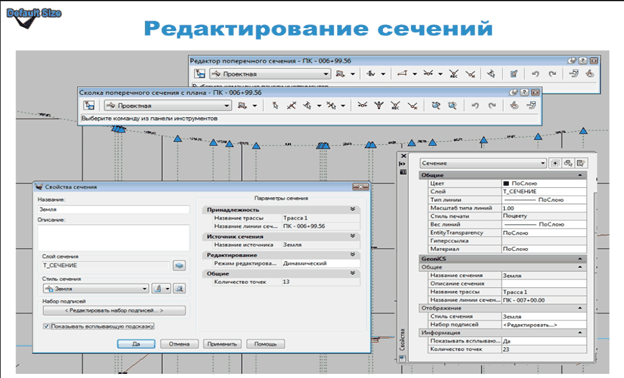The image size is (624, 378).
Task: Click the quick select icon in properties palette
Action: click(x=581, y=163)
